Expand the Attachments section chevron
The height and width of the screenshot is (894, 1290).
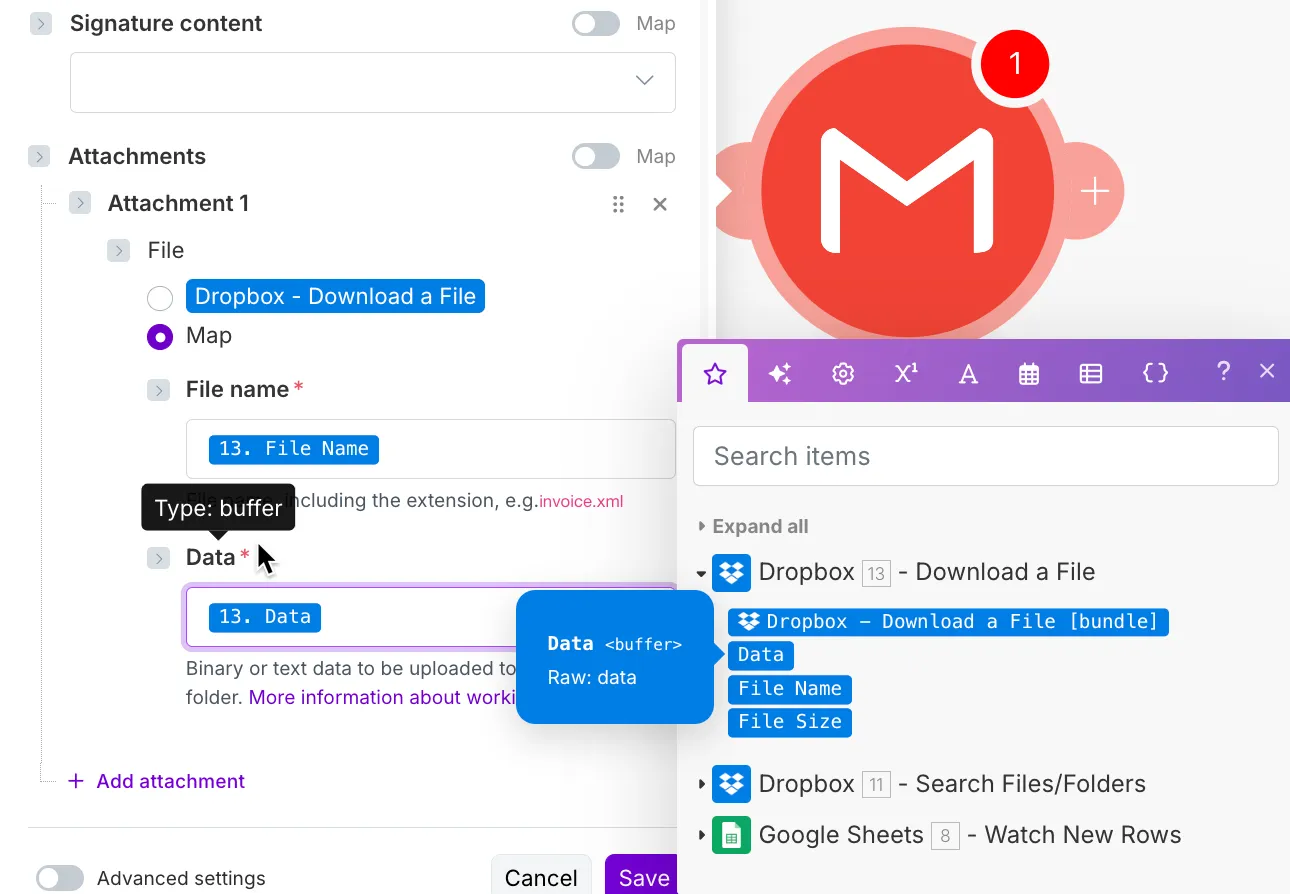(x=39, y=156)
